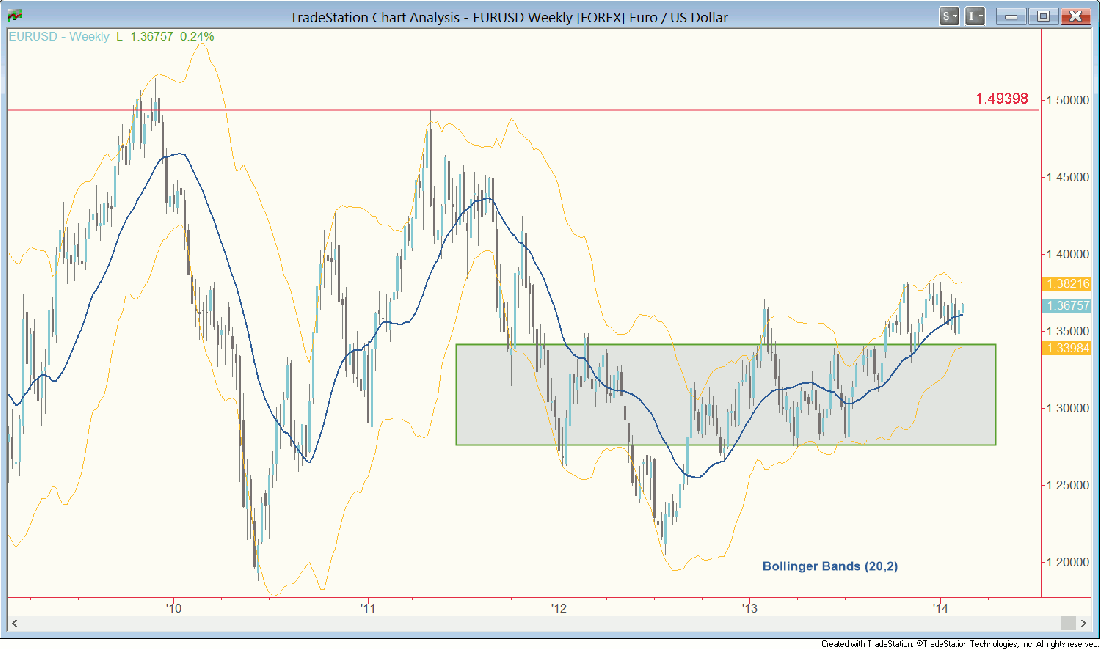The height and width of the screenshot is (649, 1100).
Task: Click the red 1.49398 horizontal line label
Action: click(1001, 99)
